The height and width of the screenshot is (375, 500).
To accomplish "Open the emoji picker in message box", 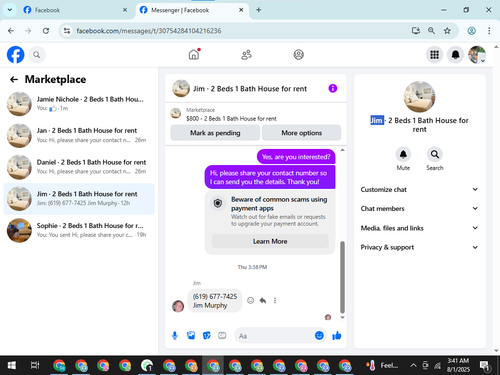I will tap(319, 335).
